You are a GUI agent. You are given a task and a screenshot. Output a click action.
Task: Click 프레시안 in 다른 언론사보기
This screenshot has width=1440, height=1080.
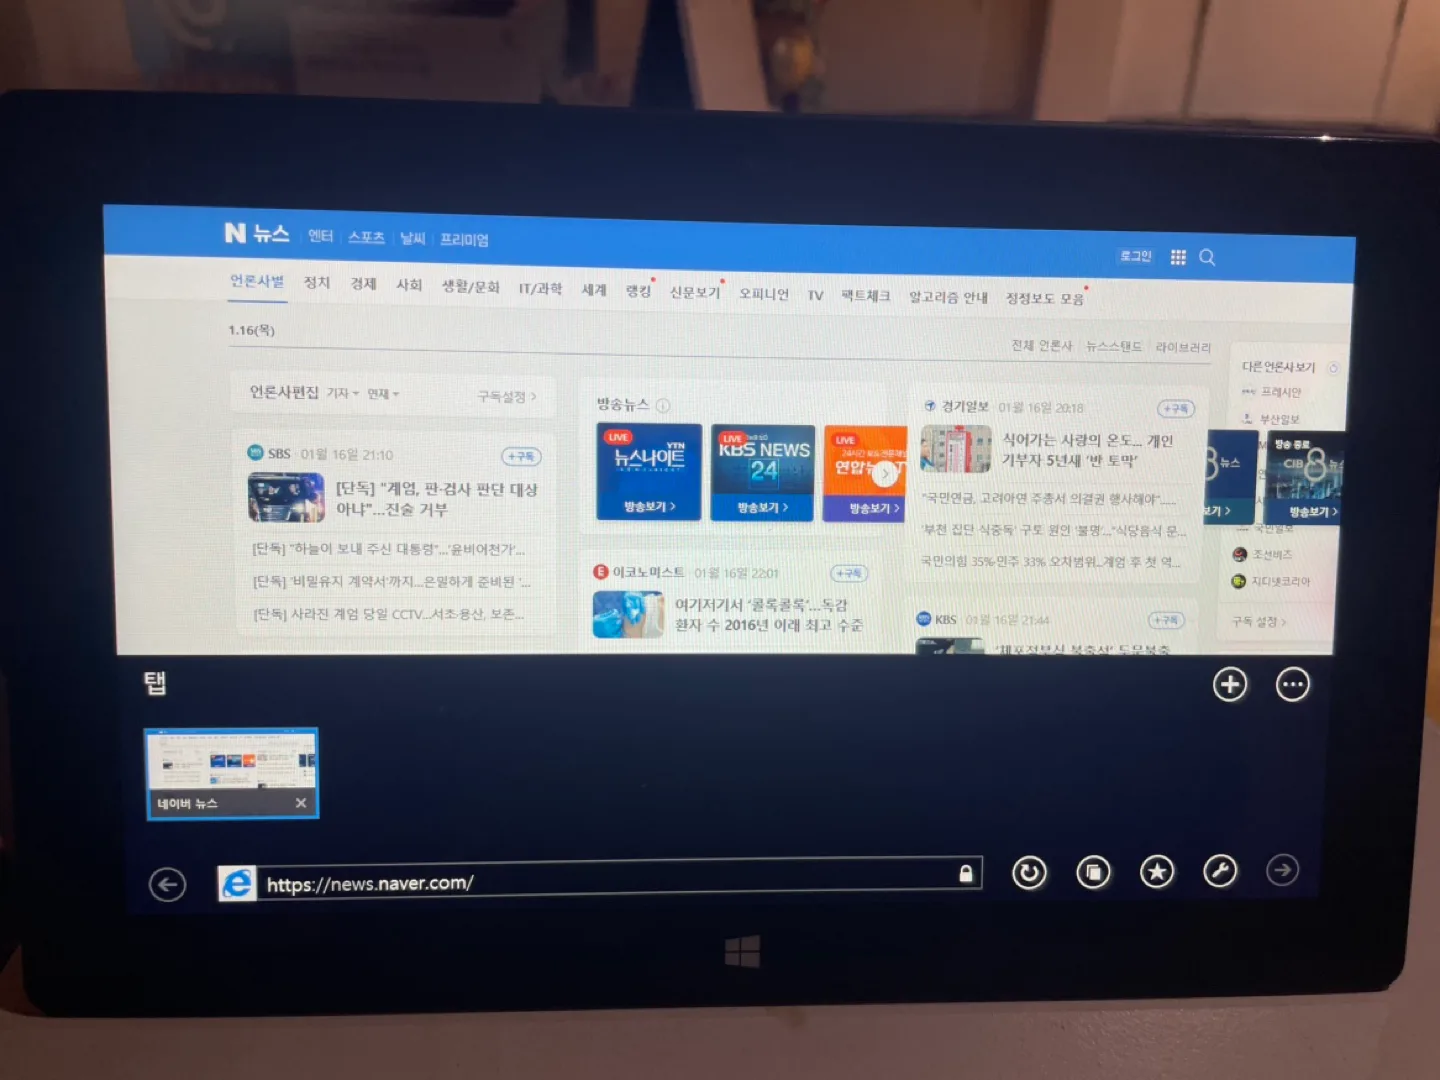click(x=1280, y=392)
